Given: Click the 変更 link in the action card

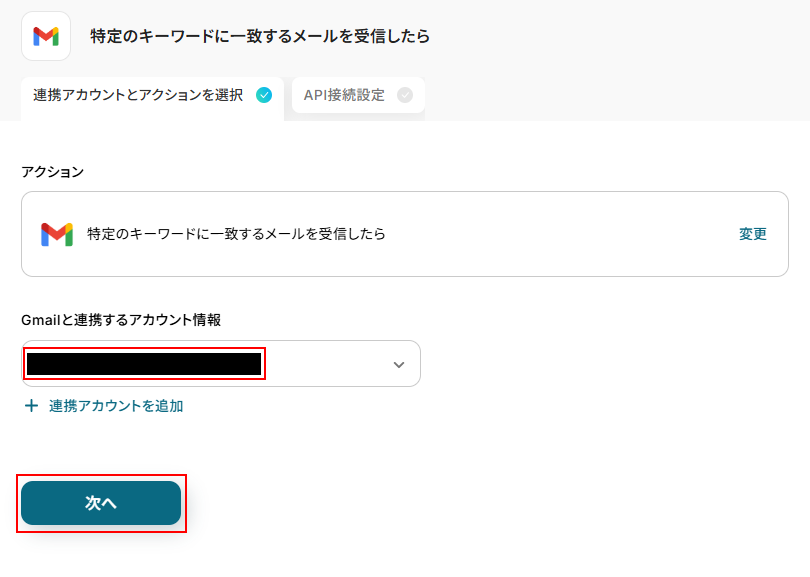Looking at the screenshot, I should [752, 234].
